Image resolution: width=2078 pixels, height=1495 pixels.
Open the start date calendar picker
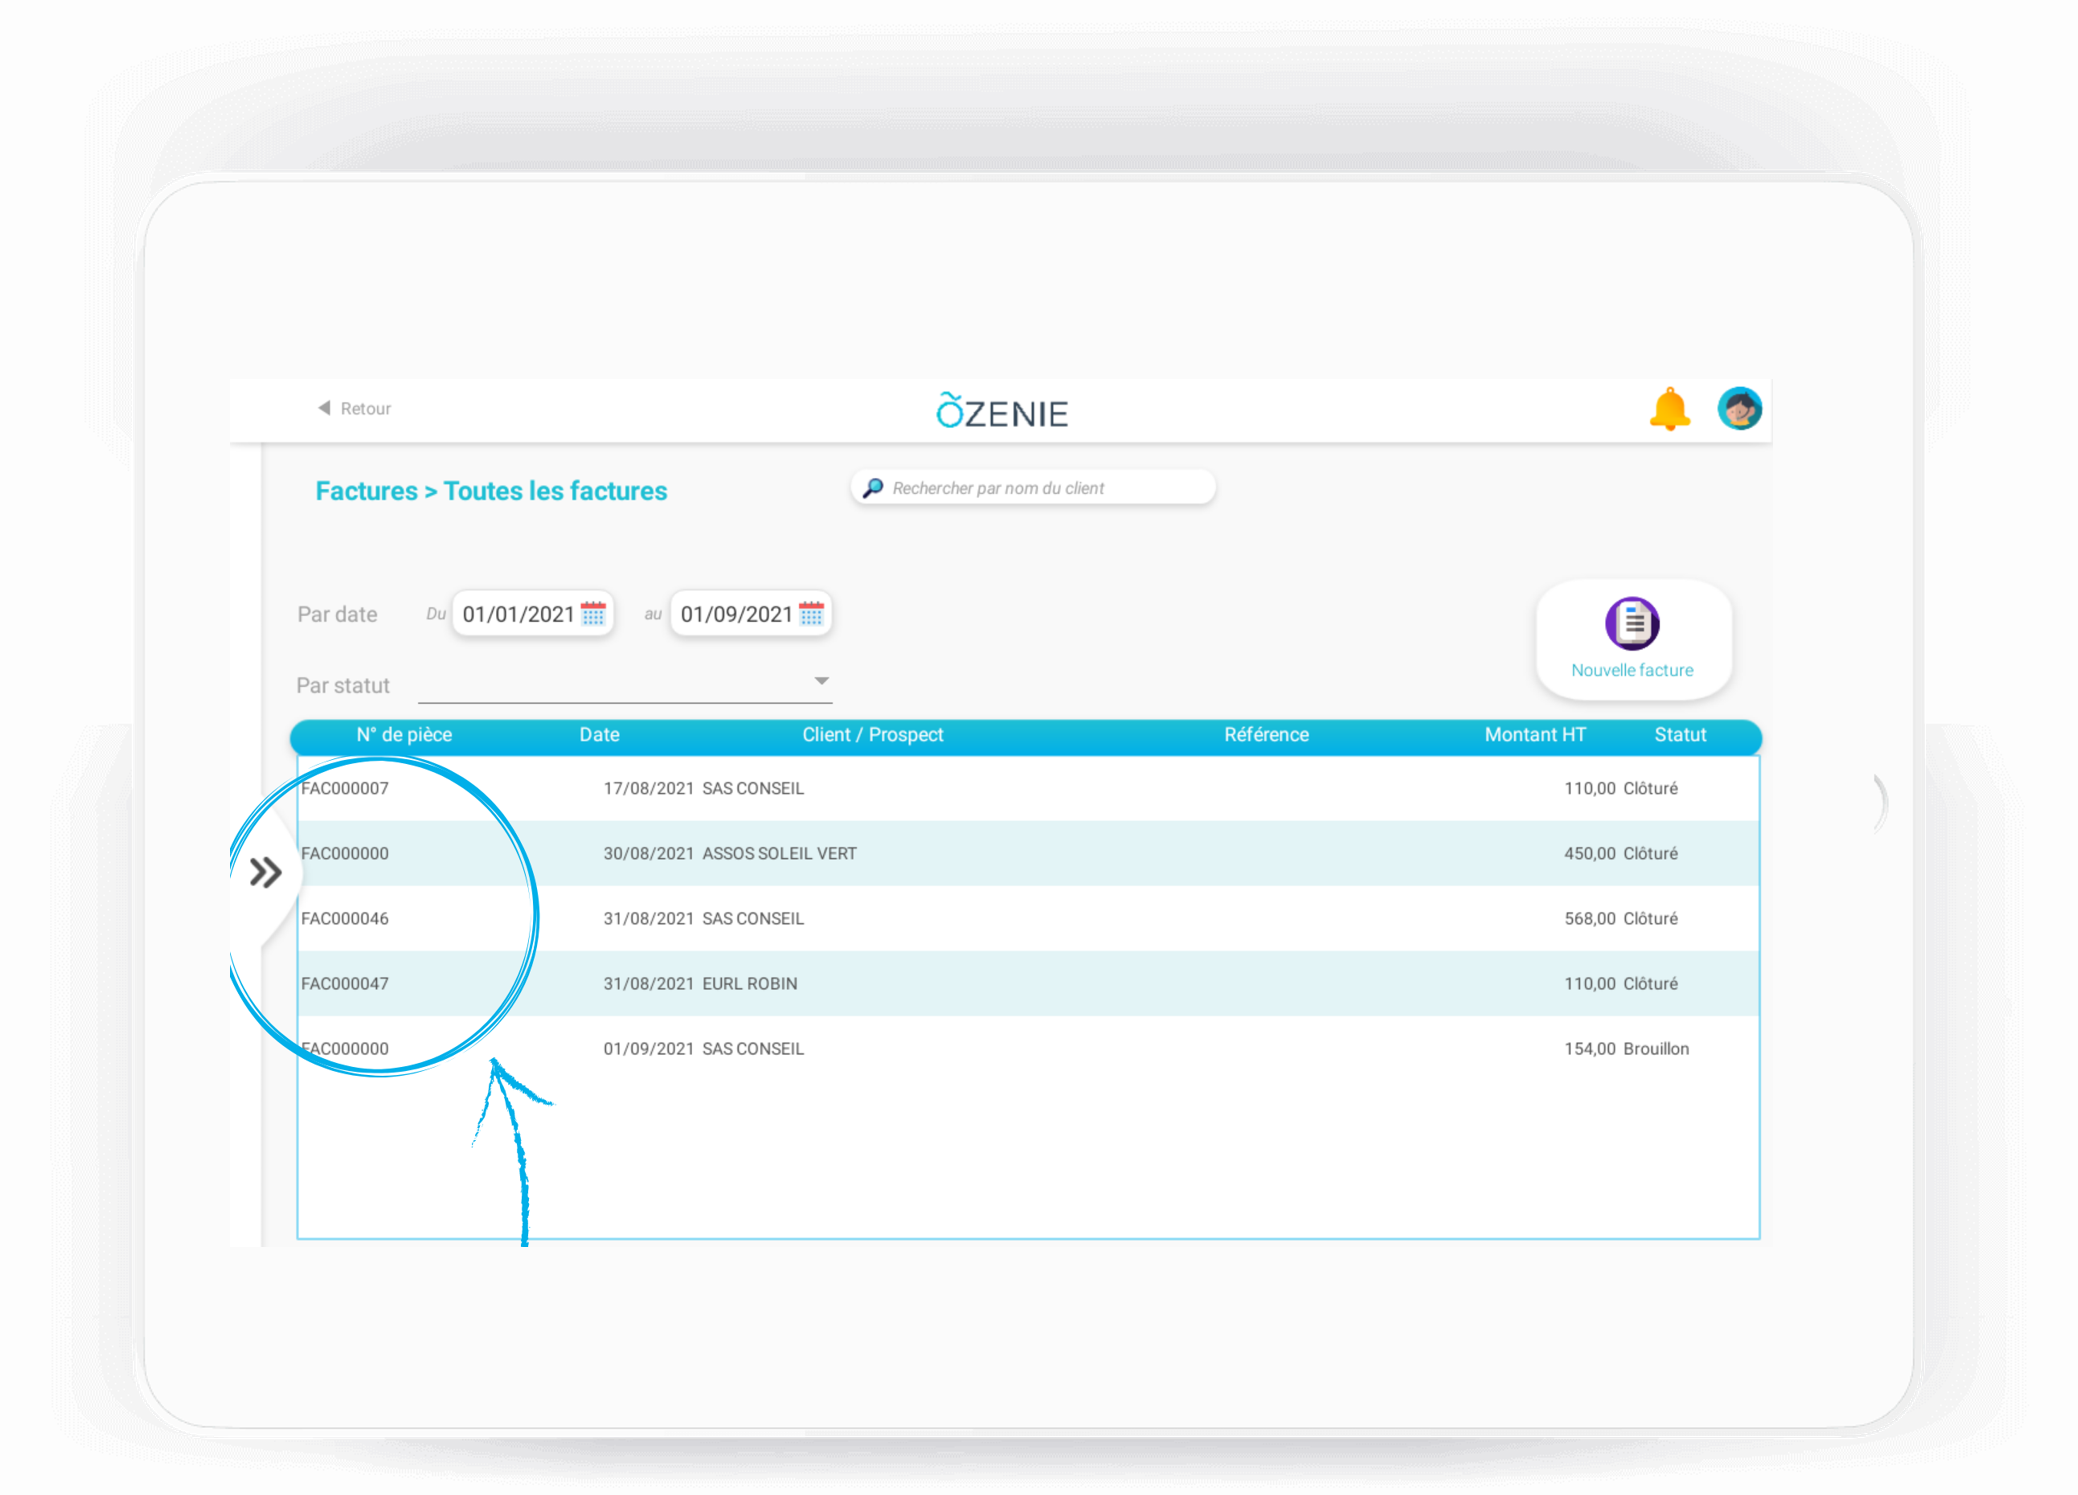pyautogui.click(x=593, y=613)
